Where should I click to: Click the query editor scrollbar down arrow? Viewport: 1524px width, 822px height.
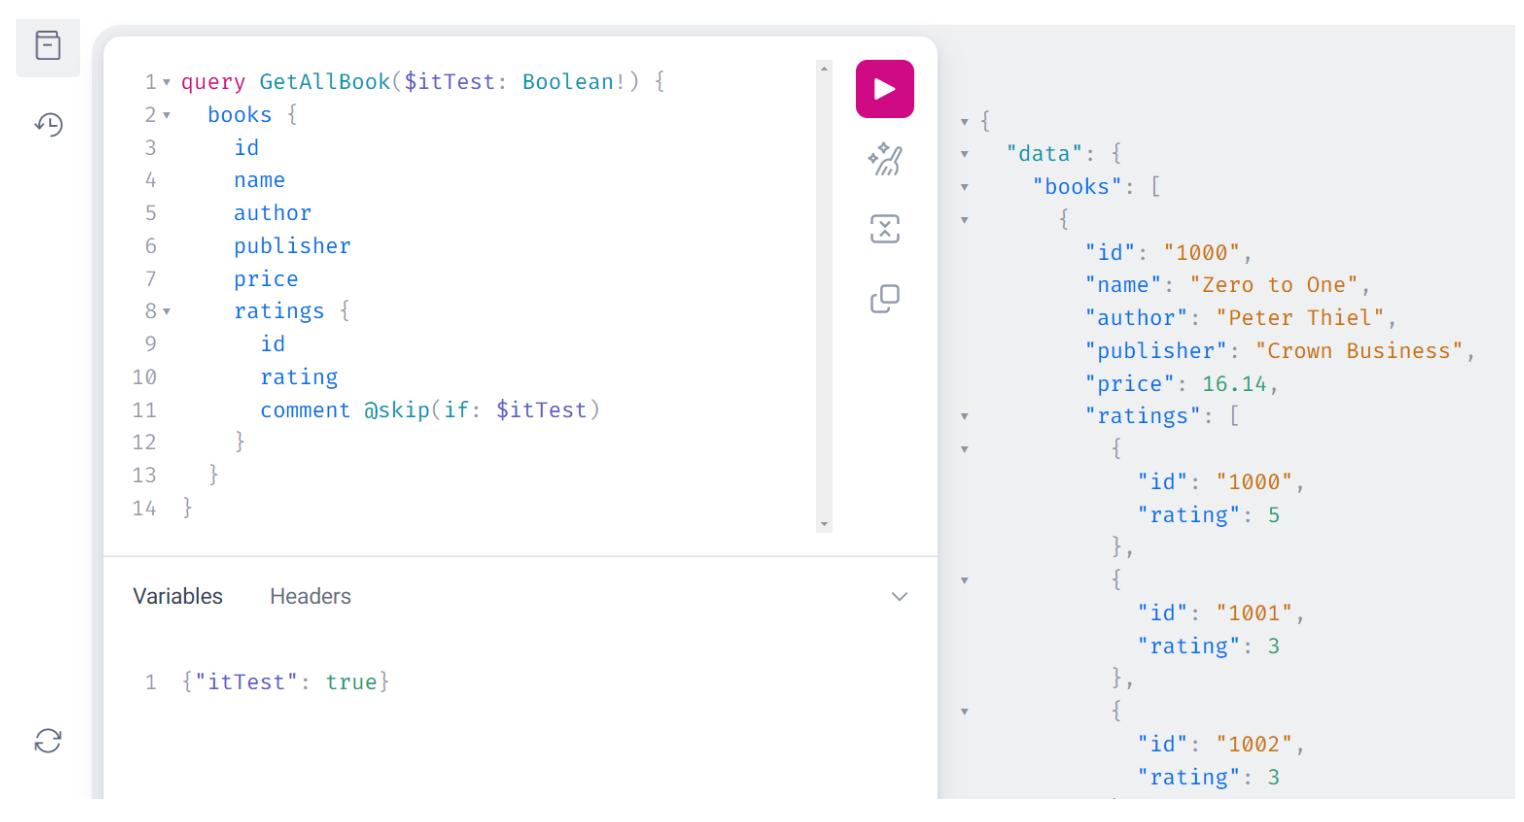(824, 524)
